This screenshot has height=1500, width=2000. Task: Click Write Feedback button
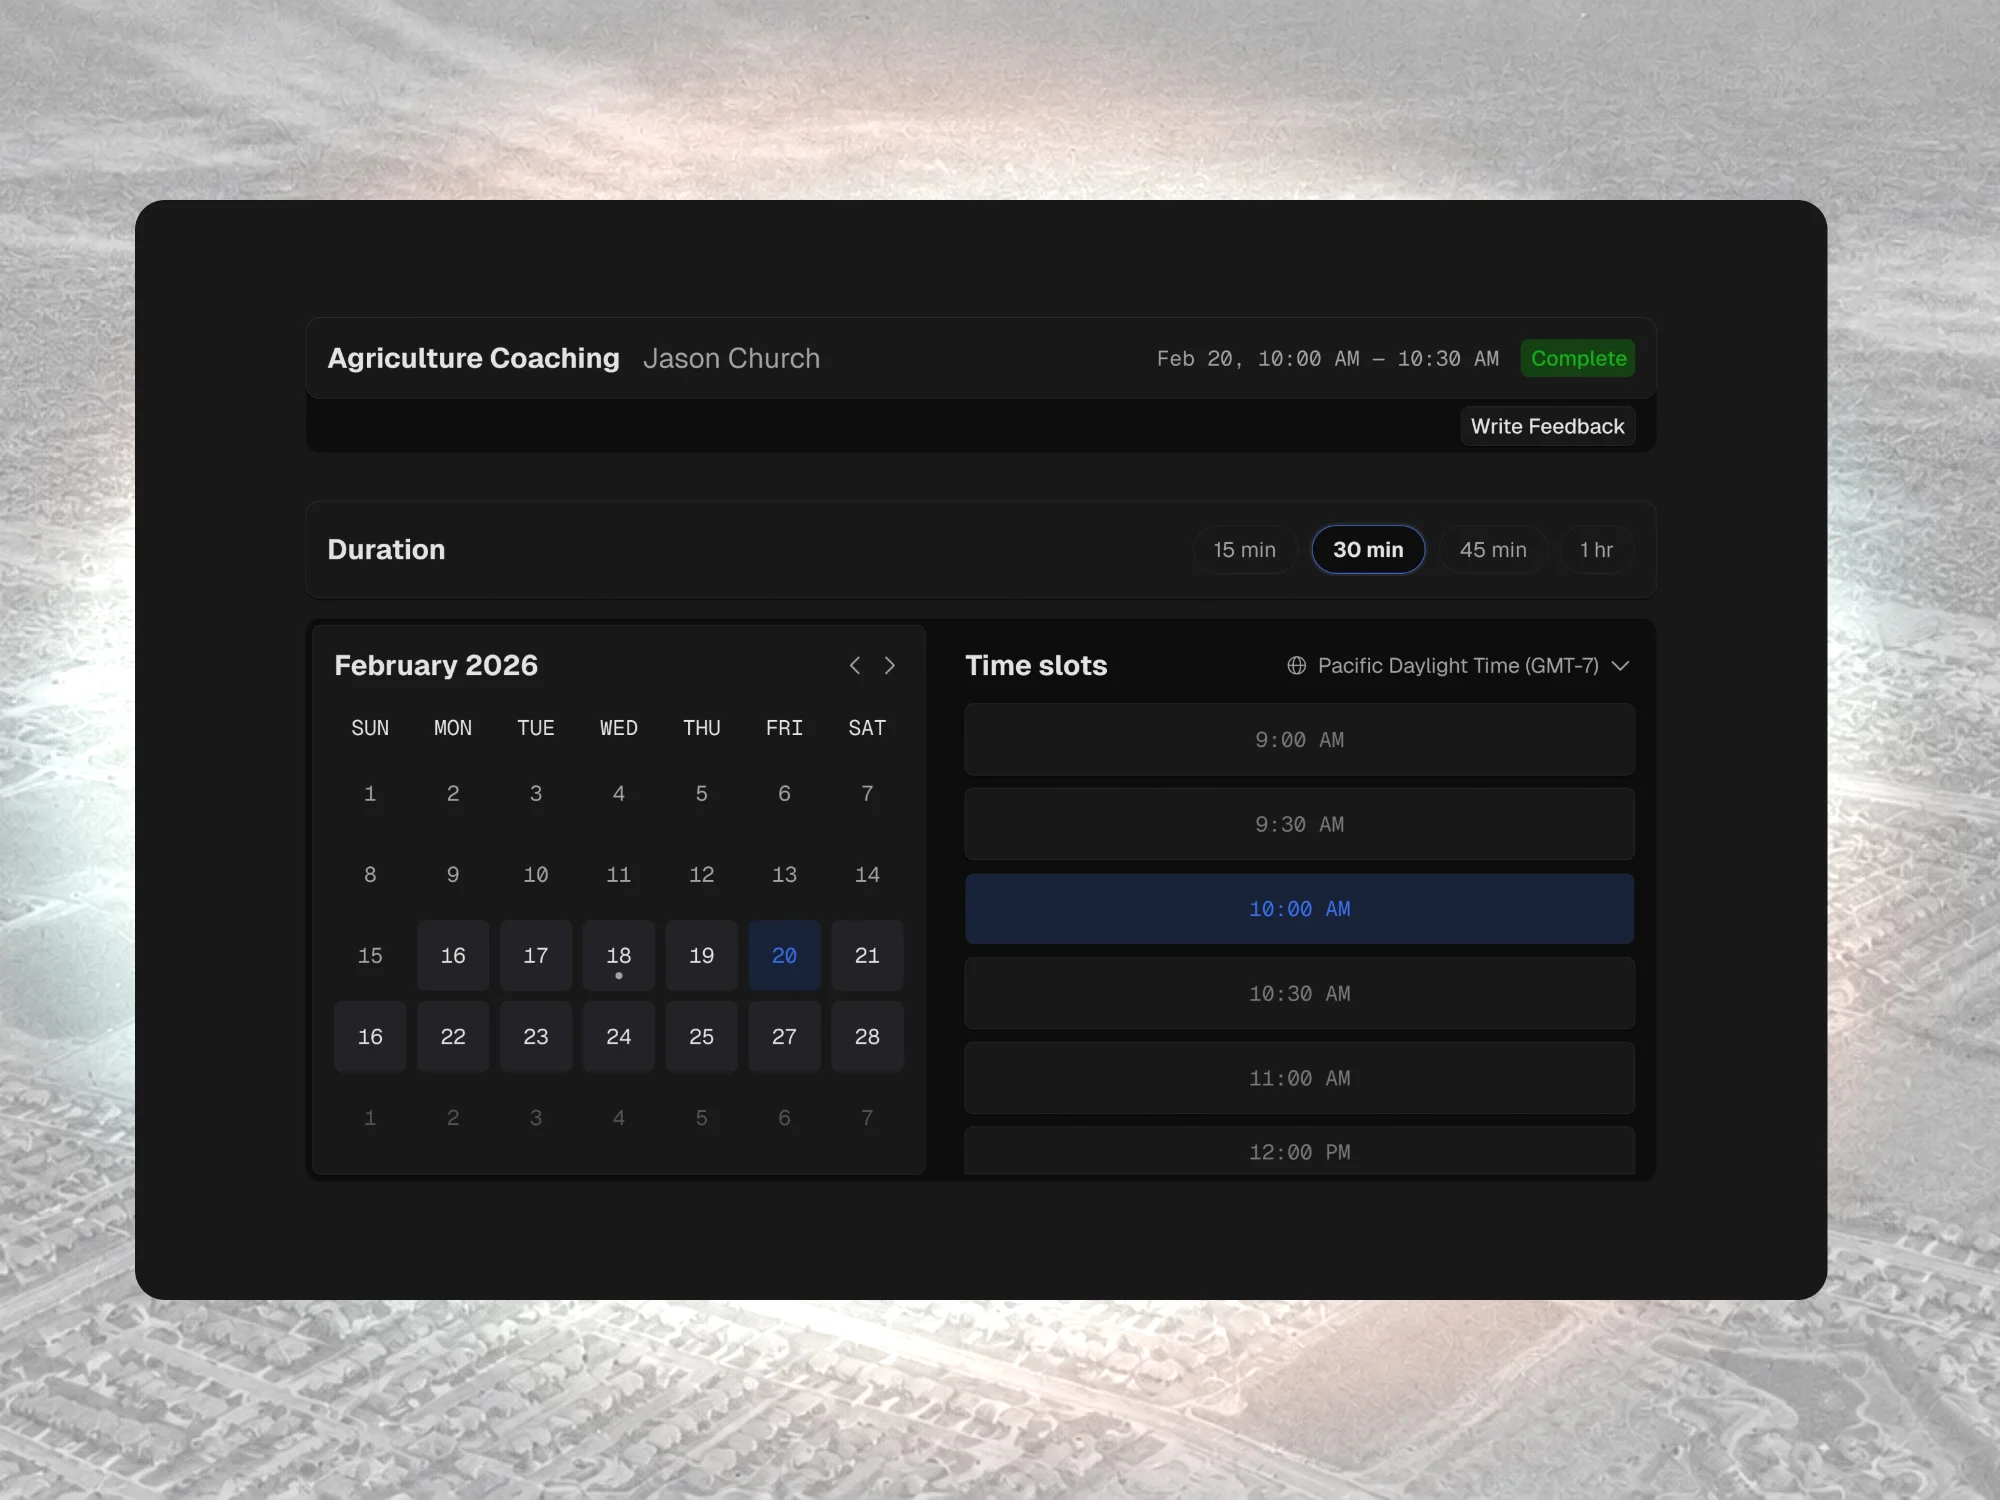tap(1547, 426)
